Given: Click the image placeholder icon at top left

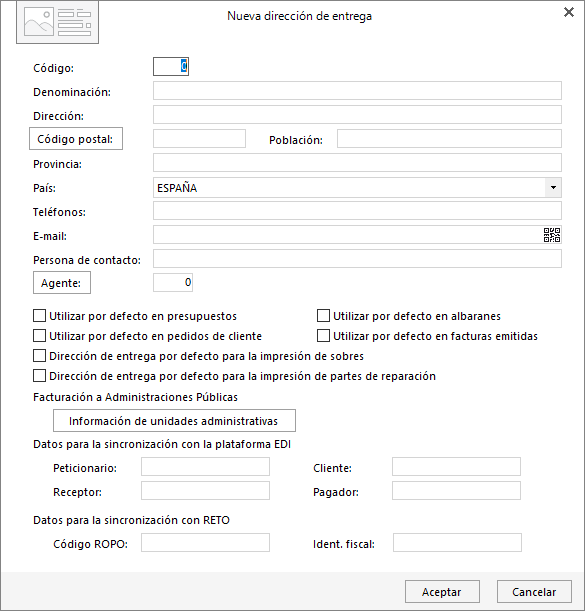Looking at the screenshot, I should point(57,22).
